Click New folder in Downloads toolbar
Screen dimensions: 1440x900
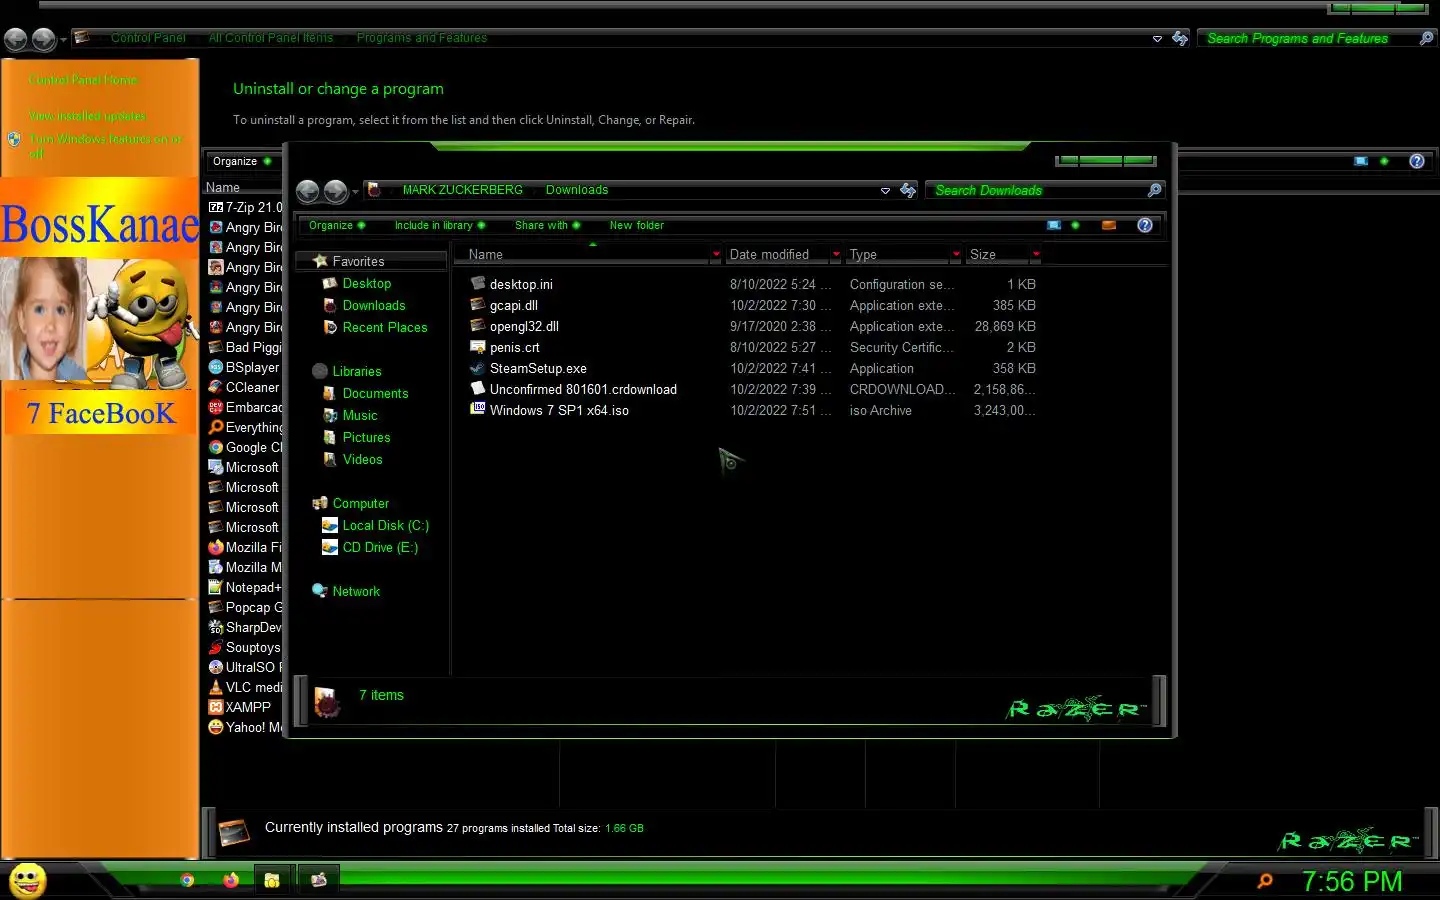pos(637,225)
